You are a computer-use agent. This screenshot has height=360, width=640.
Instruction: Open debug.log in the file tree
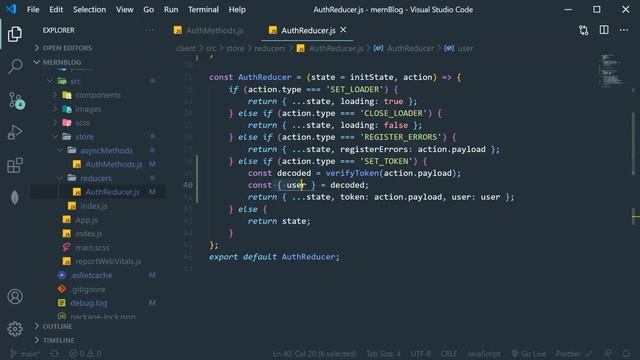pos(88,303)
